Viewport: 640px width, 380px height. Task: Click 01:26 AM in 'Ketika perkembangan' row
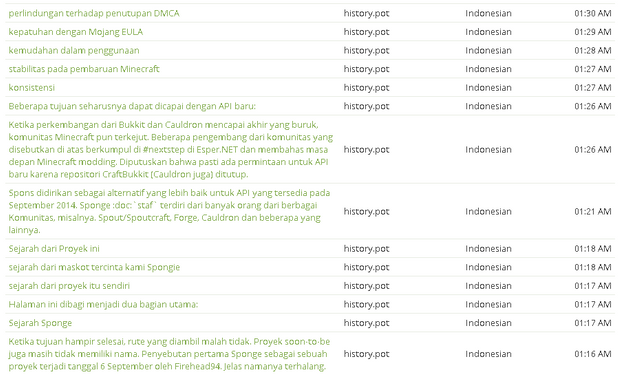(593, 150)
